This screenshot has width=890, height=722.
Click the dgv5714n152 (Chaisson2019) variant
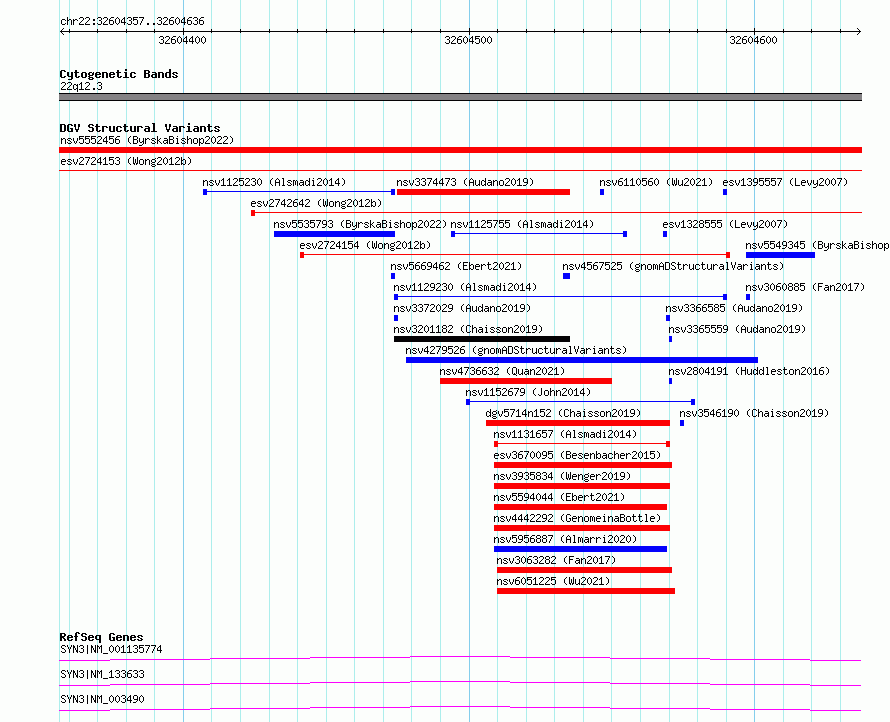coord(578,423)
